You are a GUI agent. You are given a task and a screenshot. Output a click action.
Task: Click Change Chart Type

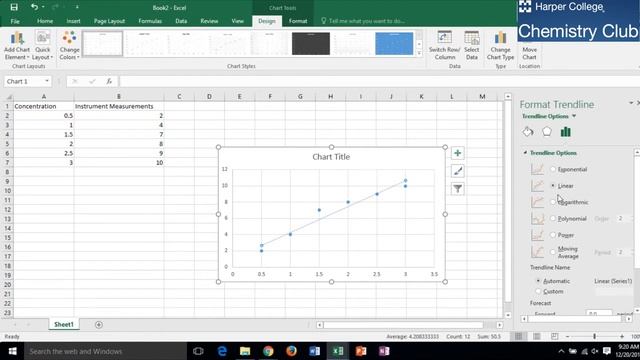coord(500,46)
